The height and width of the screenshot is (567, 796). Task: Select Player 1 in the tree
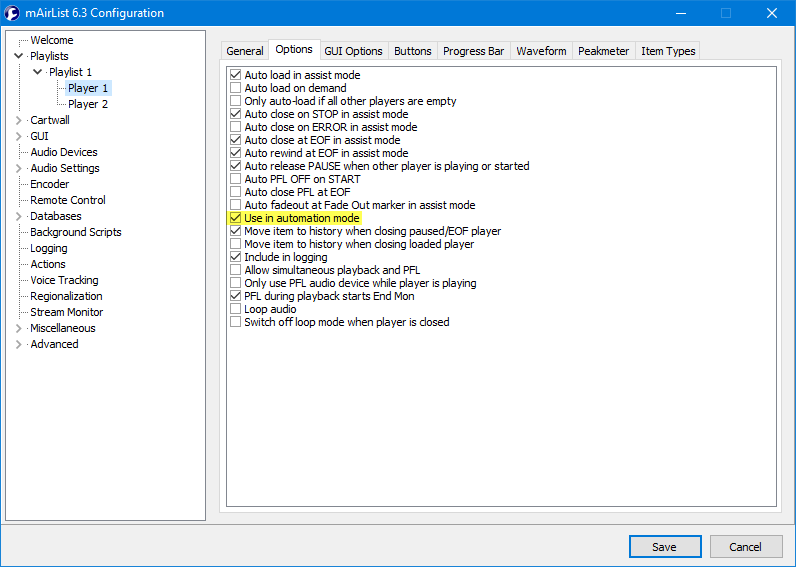(x=88, y=88)
